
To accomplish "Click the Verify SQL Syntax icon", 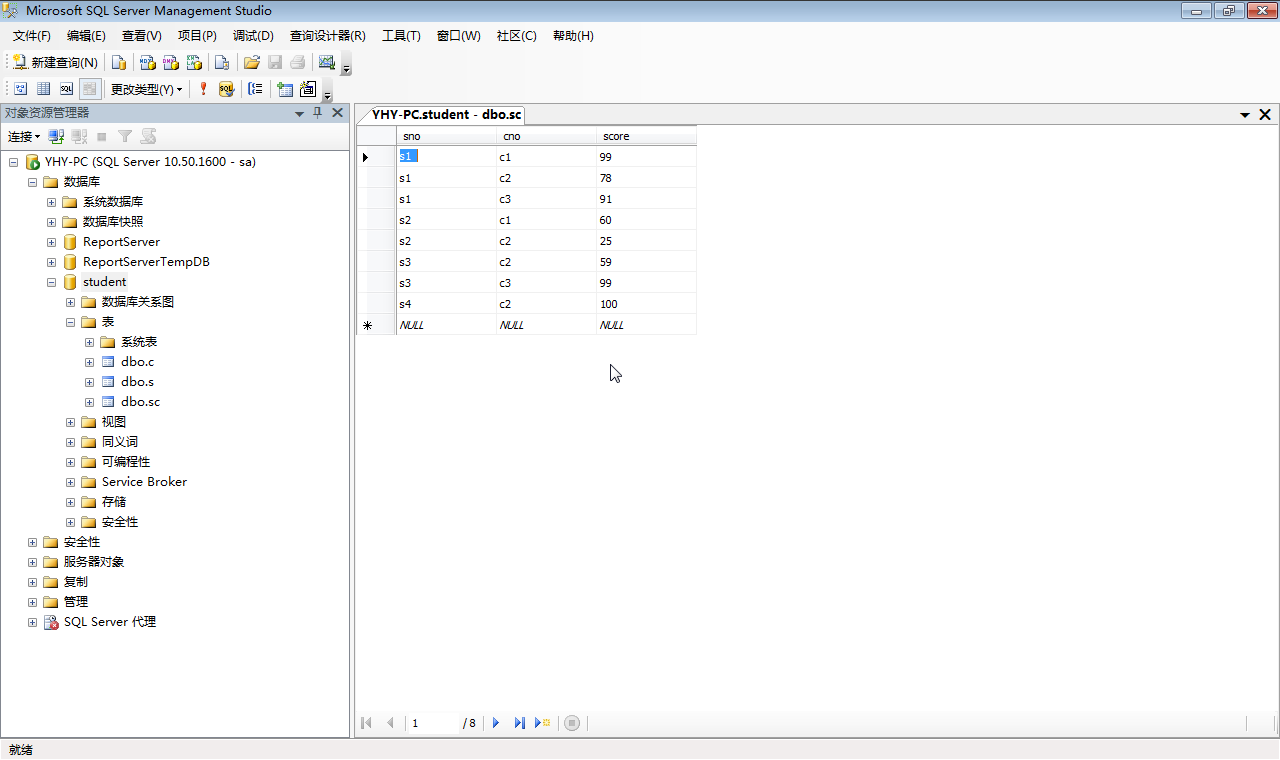I will pyautogui.click(x=226, y=89).
